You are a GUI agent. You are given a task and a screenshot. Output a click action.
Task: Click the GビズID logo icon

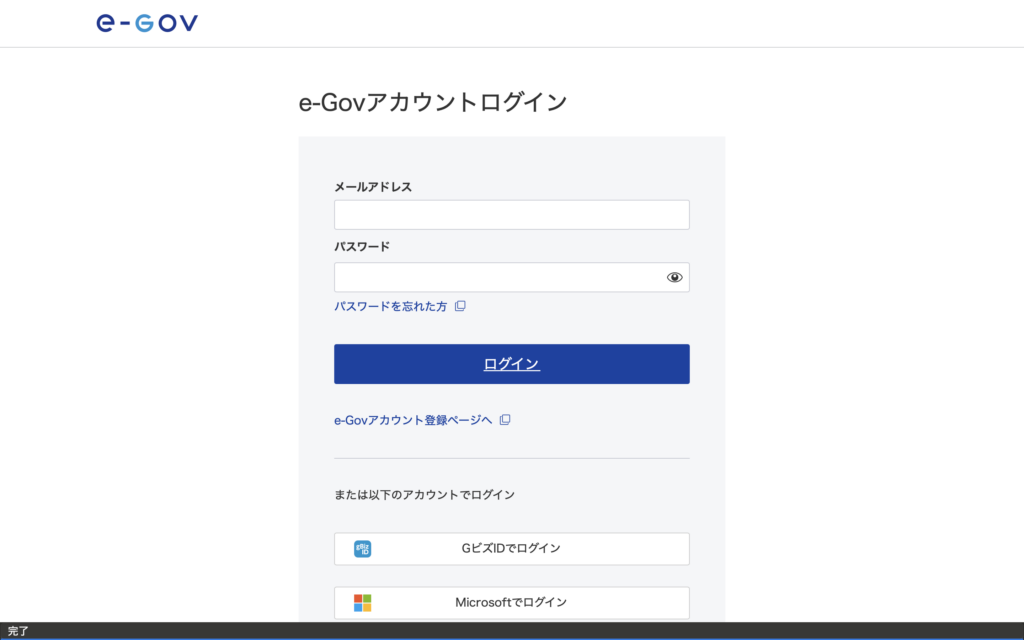pos(362,549)
